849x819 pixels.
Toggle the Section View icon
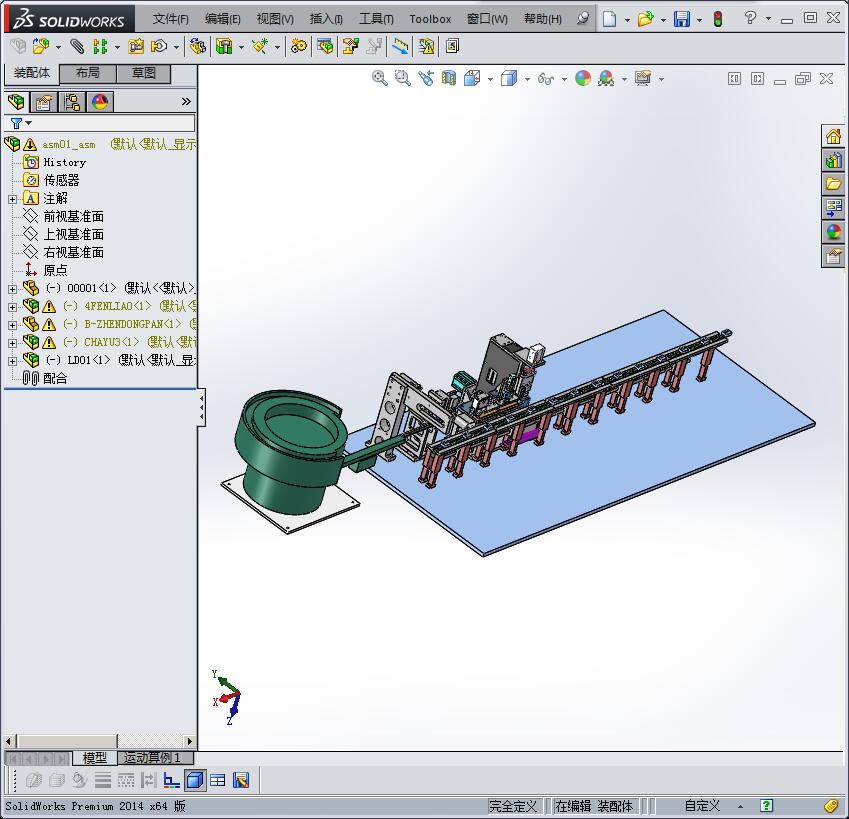tap(449, 78)
